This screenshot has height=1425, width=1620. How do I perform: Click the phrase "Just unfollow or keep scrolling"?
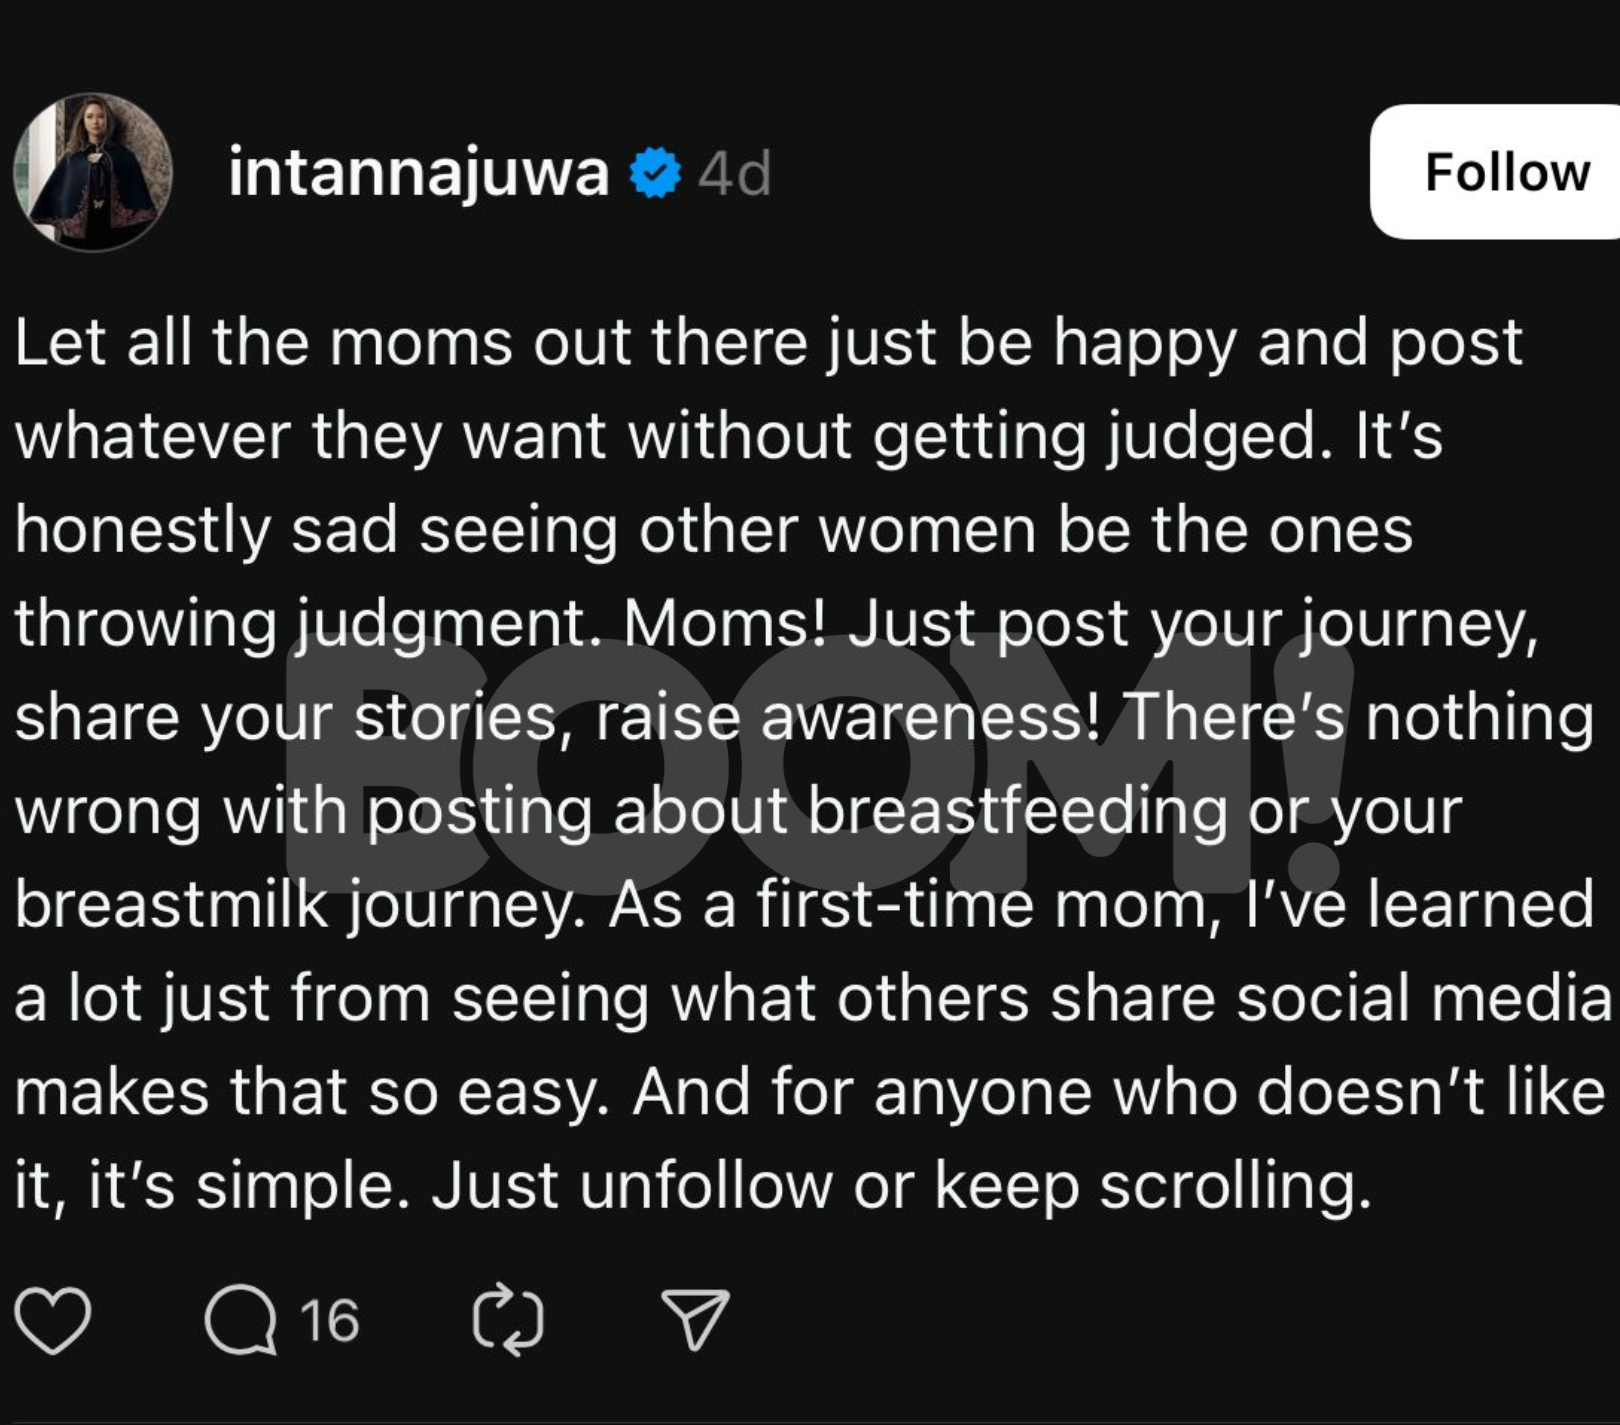[900, 1186]
